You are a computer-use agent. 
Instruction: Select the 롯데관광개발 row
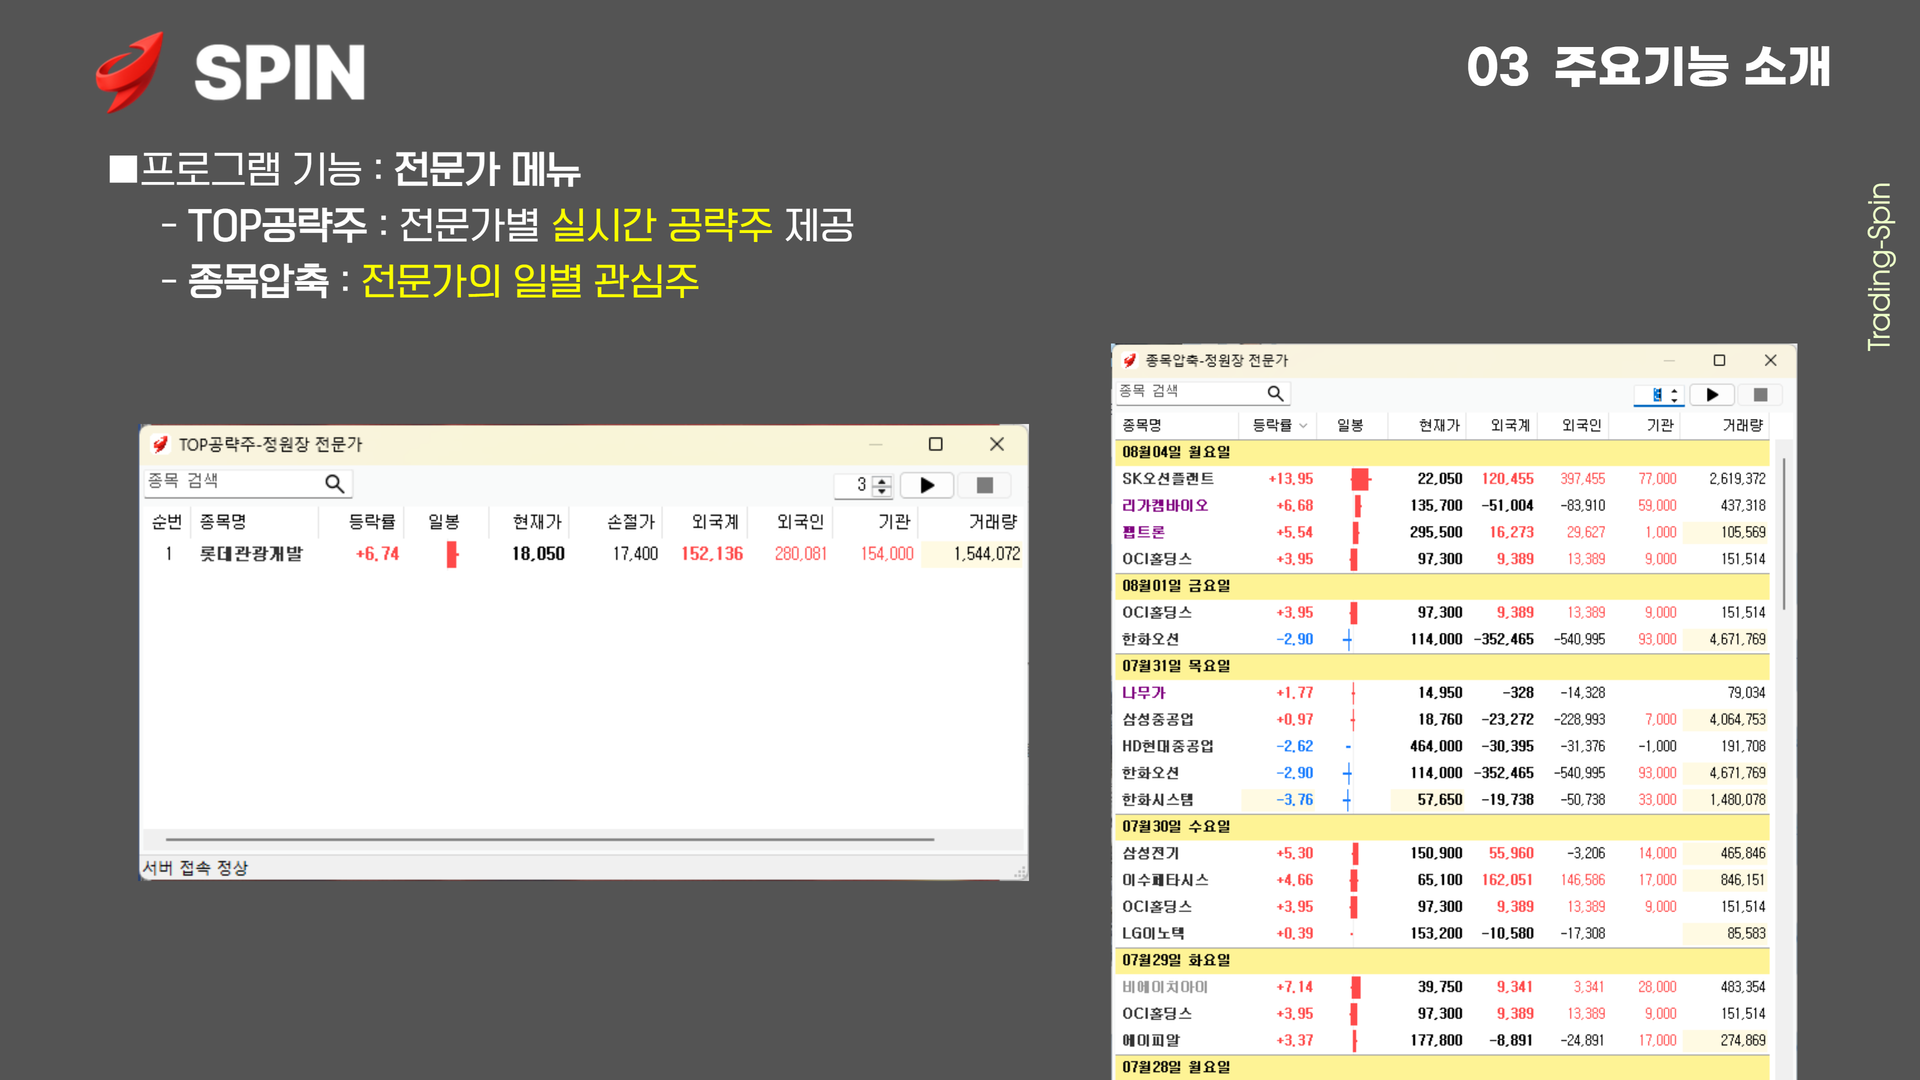(250, 554)
